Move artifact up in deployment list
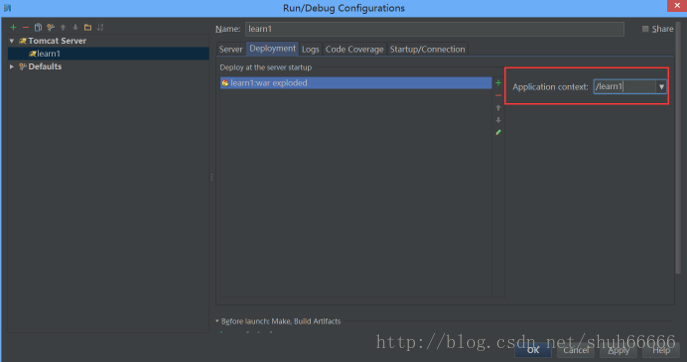Viewport: 687px width, 362px height. click(x=498, y=108)
